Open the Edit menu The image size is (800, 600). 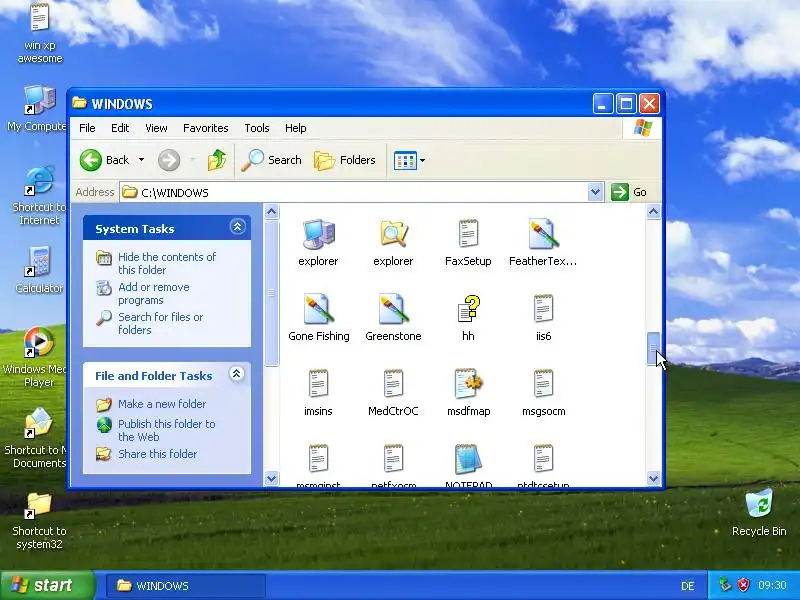point(120,128)
